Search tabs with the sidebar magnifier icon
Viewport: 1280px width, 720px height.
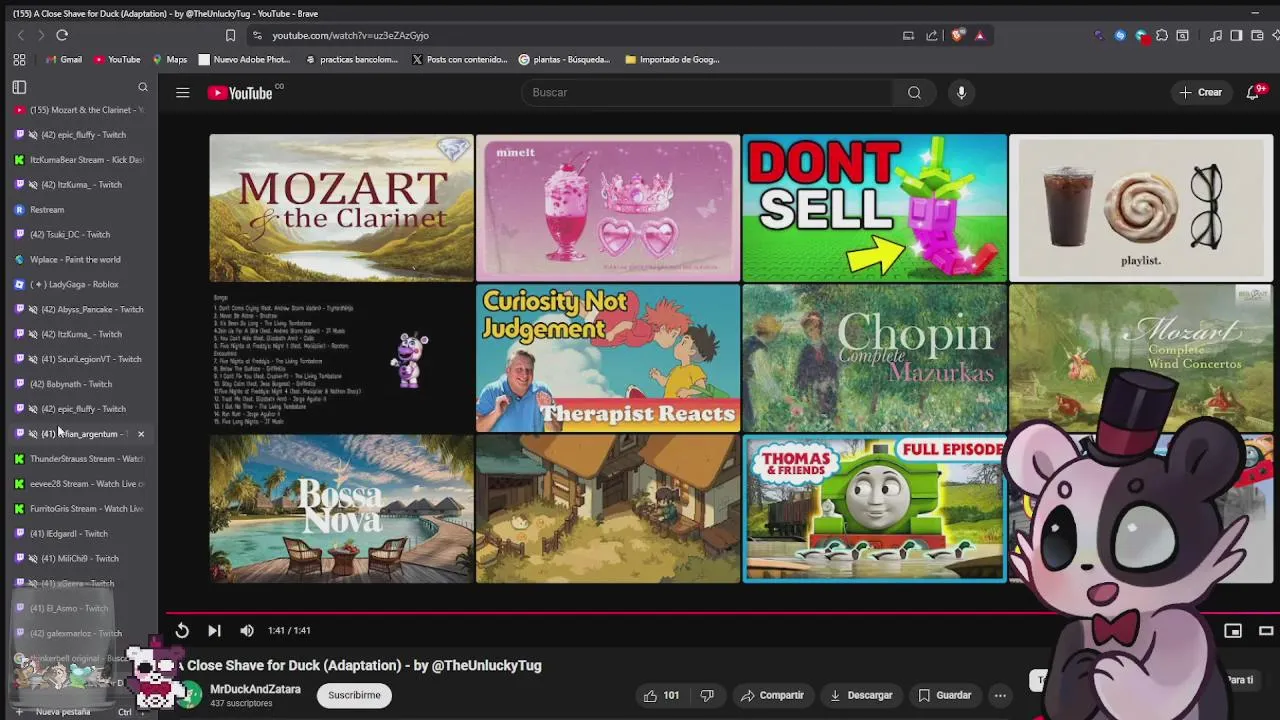click(x=143, y=87)
